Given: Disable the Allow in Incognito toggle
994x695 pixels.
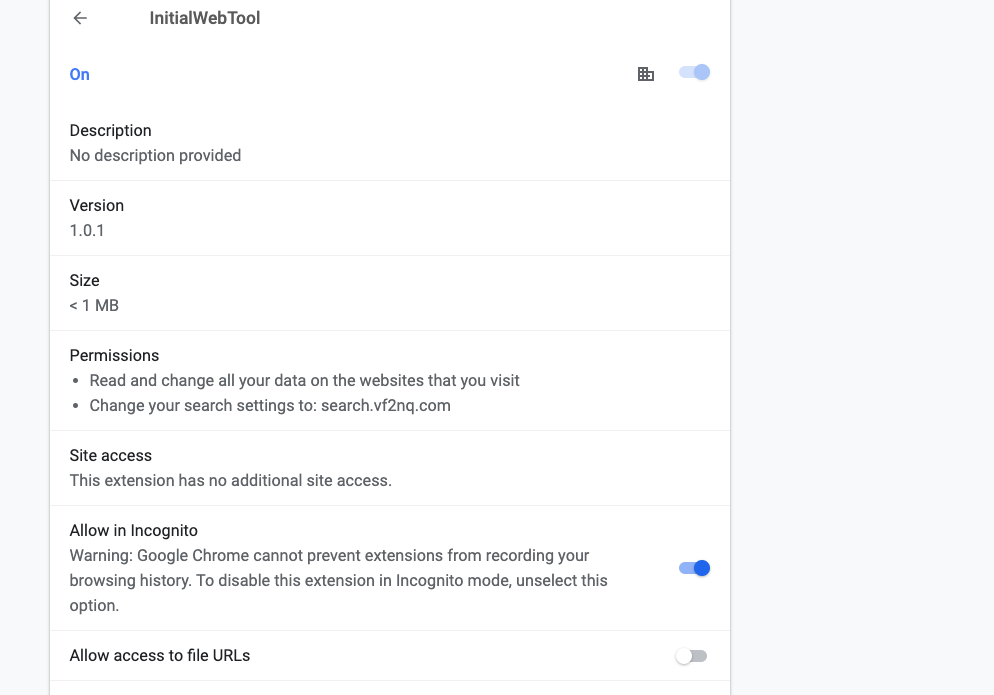Looking at the screenshot, I should [693, 567].
